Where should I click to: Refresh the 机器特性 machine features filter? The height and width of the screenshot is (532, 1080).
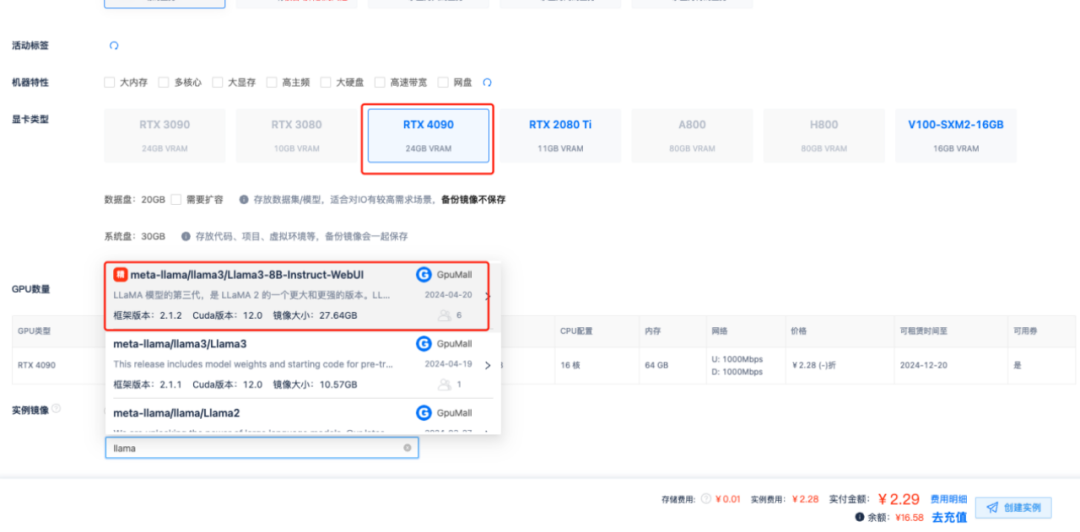[x=487, y=82]
